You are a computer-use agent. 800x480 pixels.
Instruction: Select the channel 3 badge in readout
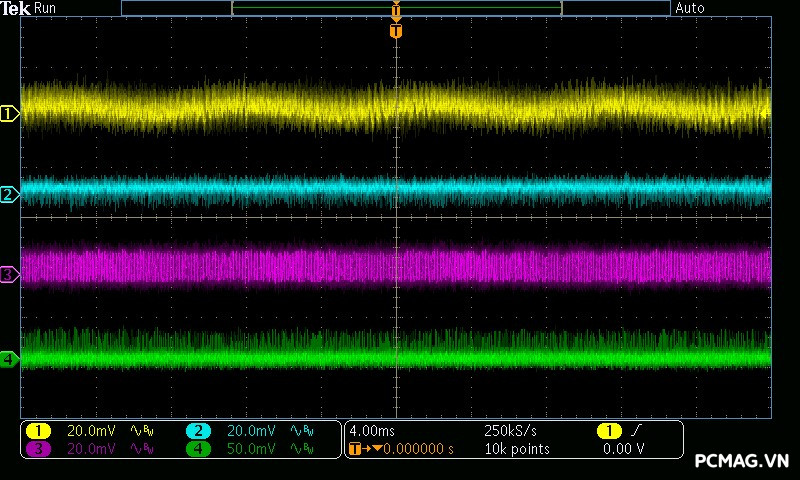(37, 449)
